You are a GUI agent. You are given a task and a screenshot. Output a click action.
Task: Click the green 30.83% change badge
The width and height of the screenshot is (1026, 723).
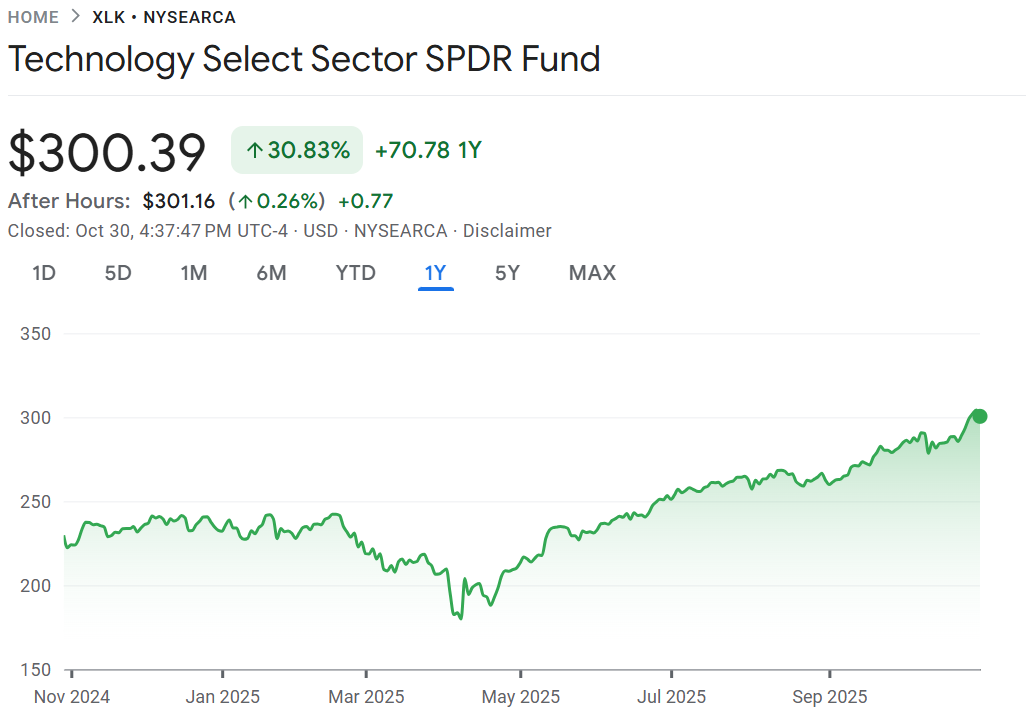pyautogui.click(x=297, y=150)
